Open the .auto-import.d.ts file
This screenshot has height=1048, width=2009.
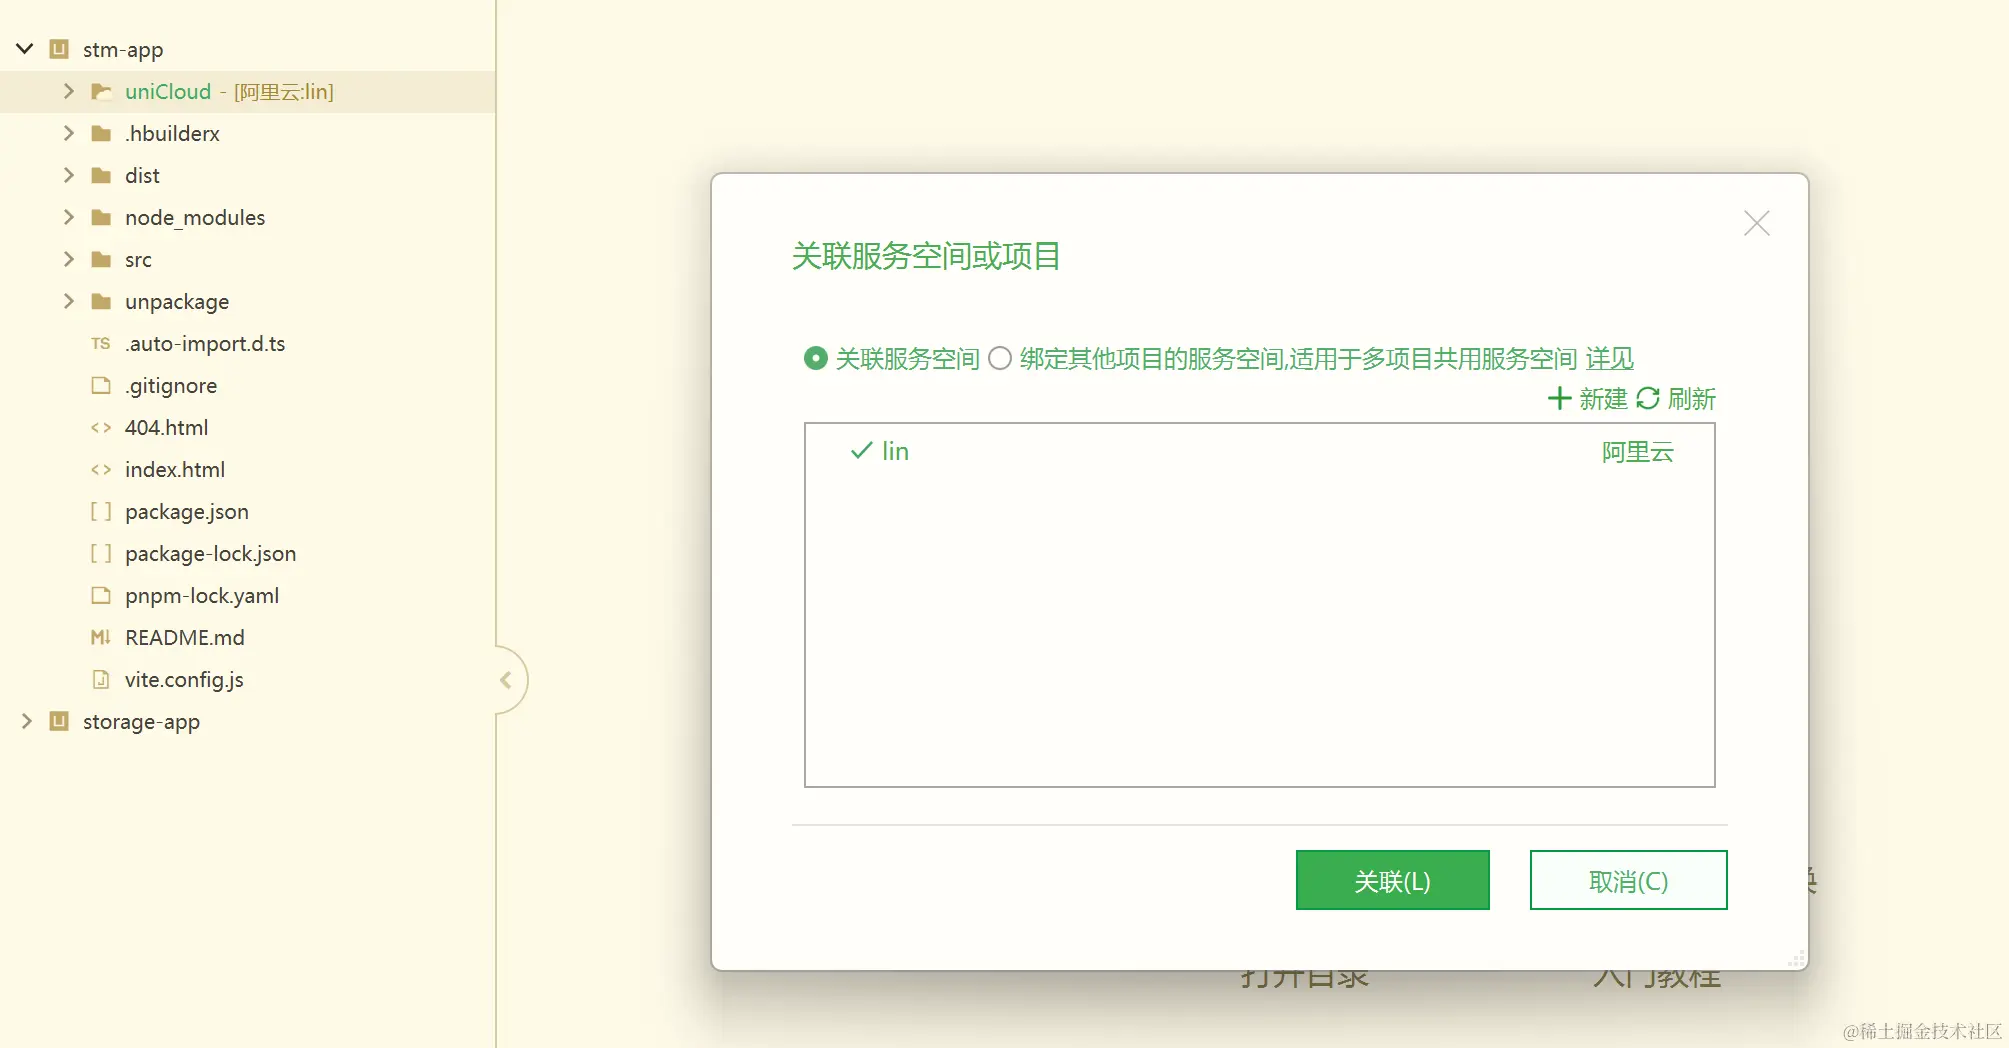[x=205, y=343]
